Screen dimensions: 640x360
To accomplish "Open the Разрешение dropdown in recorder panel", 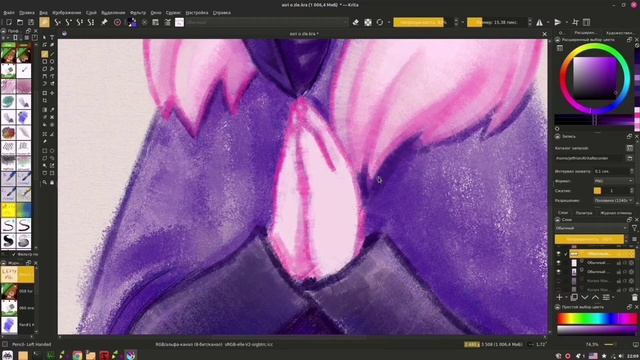I will (x=613, y=200).
